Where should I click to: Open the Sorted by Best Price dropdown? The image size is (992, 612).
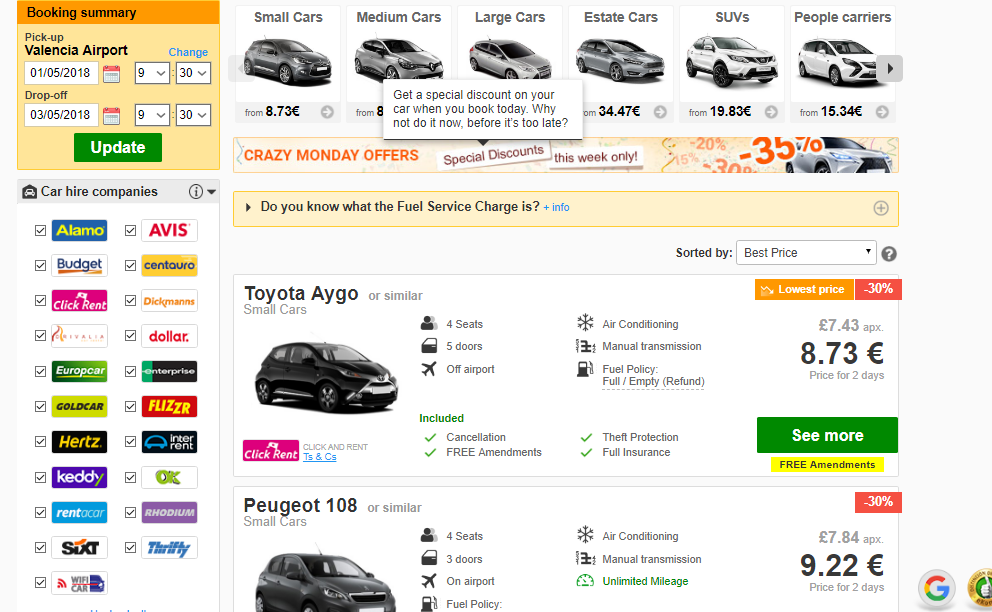pyautogui.click(x=806, y=253)
